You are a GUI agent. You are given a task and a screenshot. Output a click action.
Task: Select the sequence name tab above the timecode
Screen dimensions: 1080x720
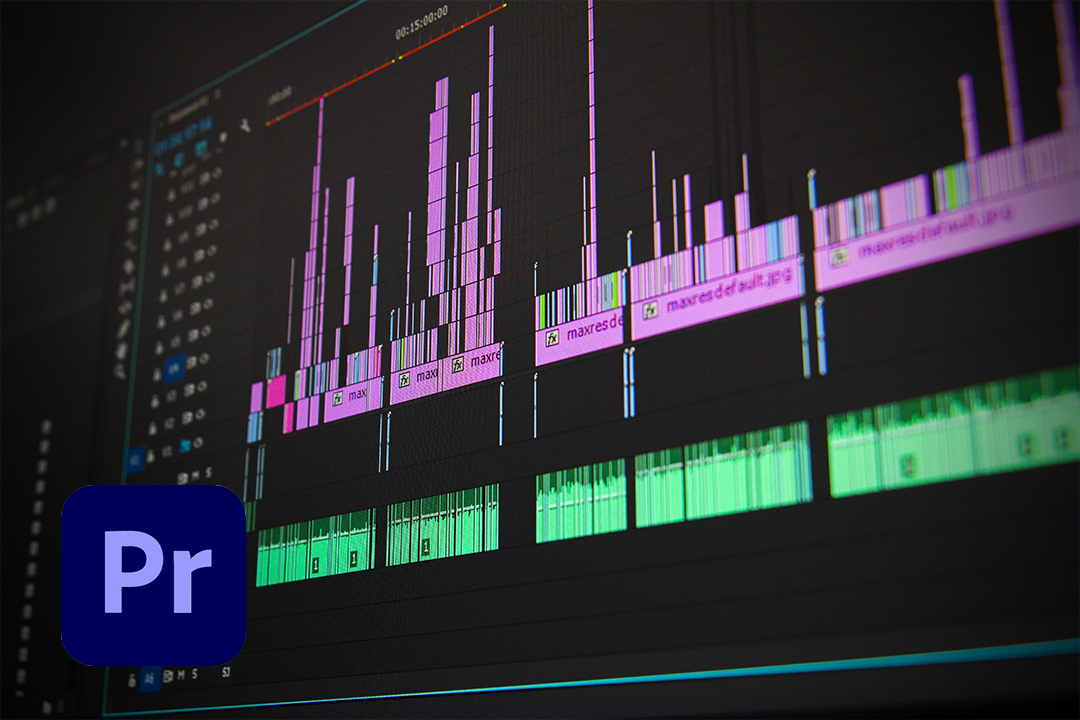pyautogui.click(x=187, y=108)
